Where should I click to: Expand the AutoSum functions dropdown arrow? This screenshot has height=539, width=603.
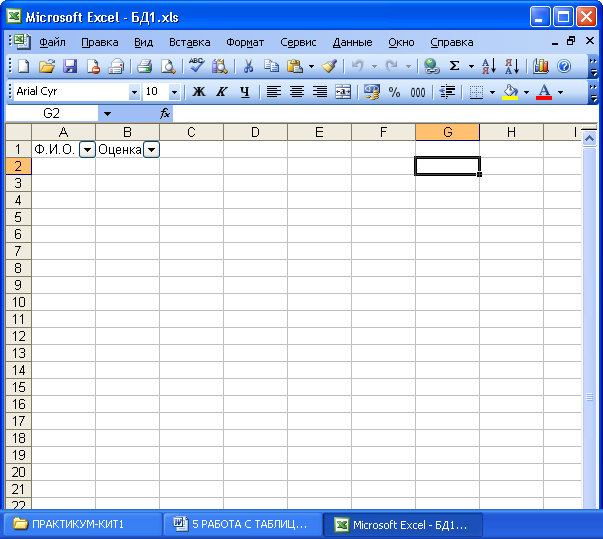pyautogui.click(x=471, y=66)
